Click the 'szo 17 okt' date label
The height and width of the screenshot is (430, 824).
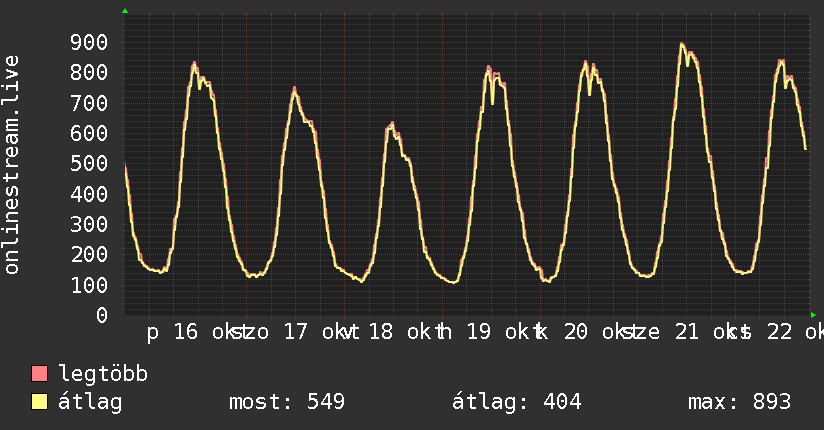295,332
